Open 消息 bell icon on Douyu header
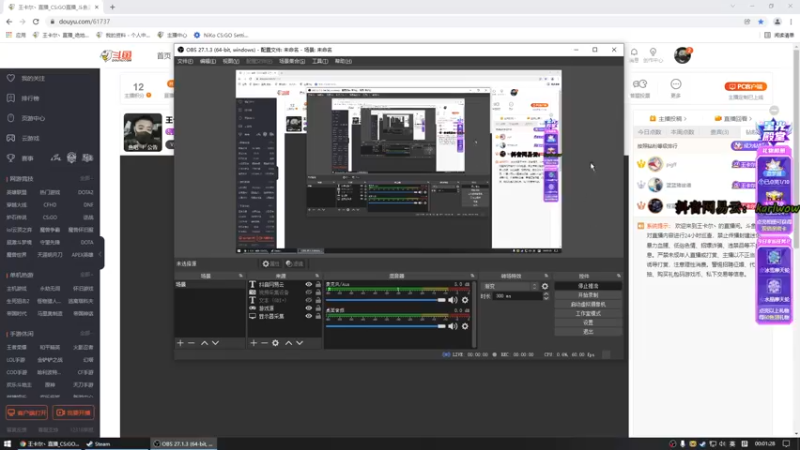800x450 pixels. click(634, 52)
